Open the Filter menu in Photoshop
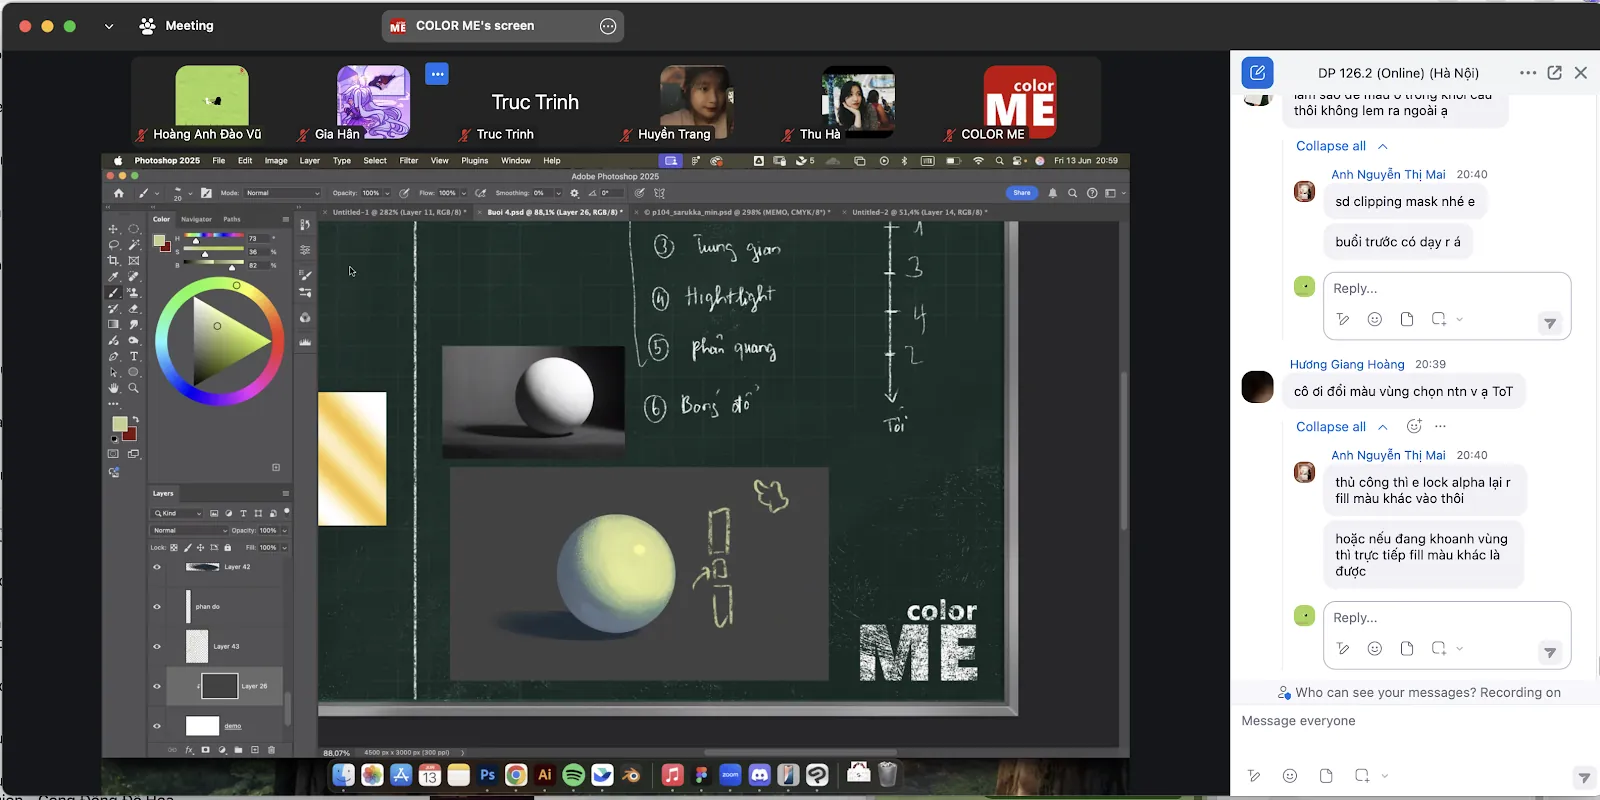The width and height of the screenshot is (1600, 800). pos(409,161)
